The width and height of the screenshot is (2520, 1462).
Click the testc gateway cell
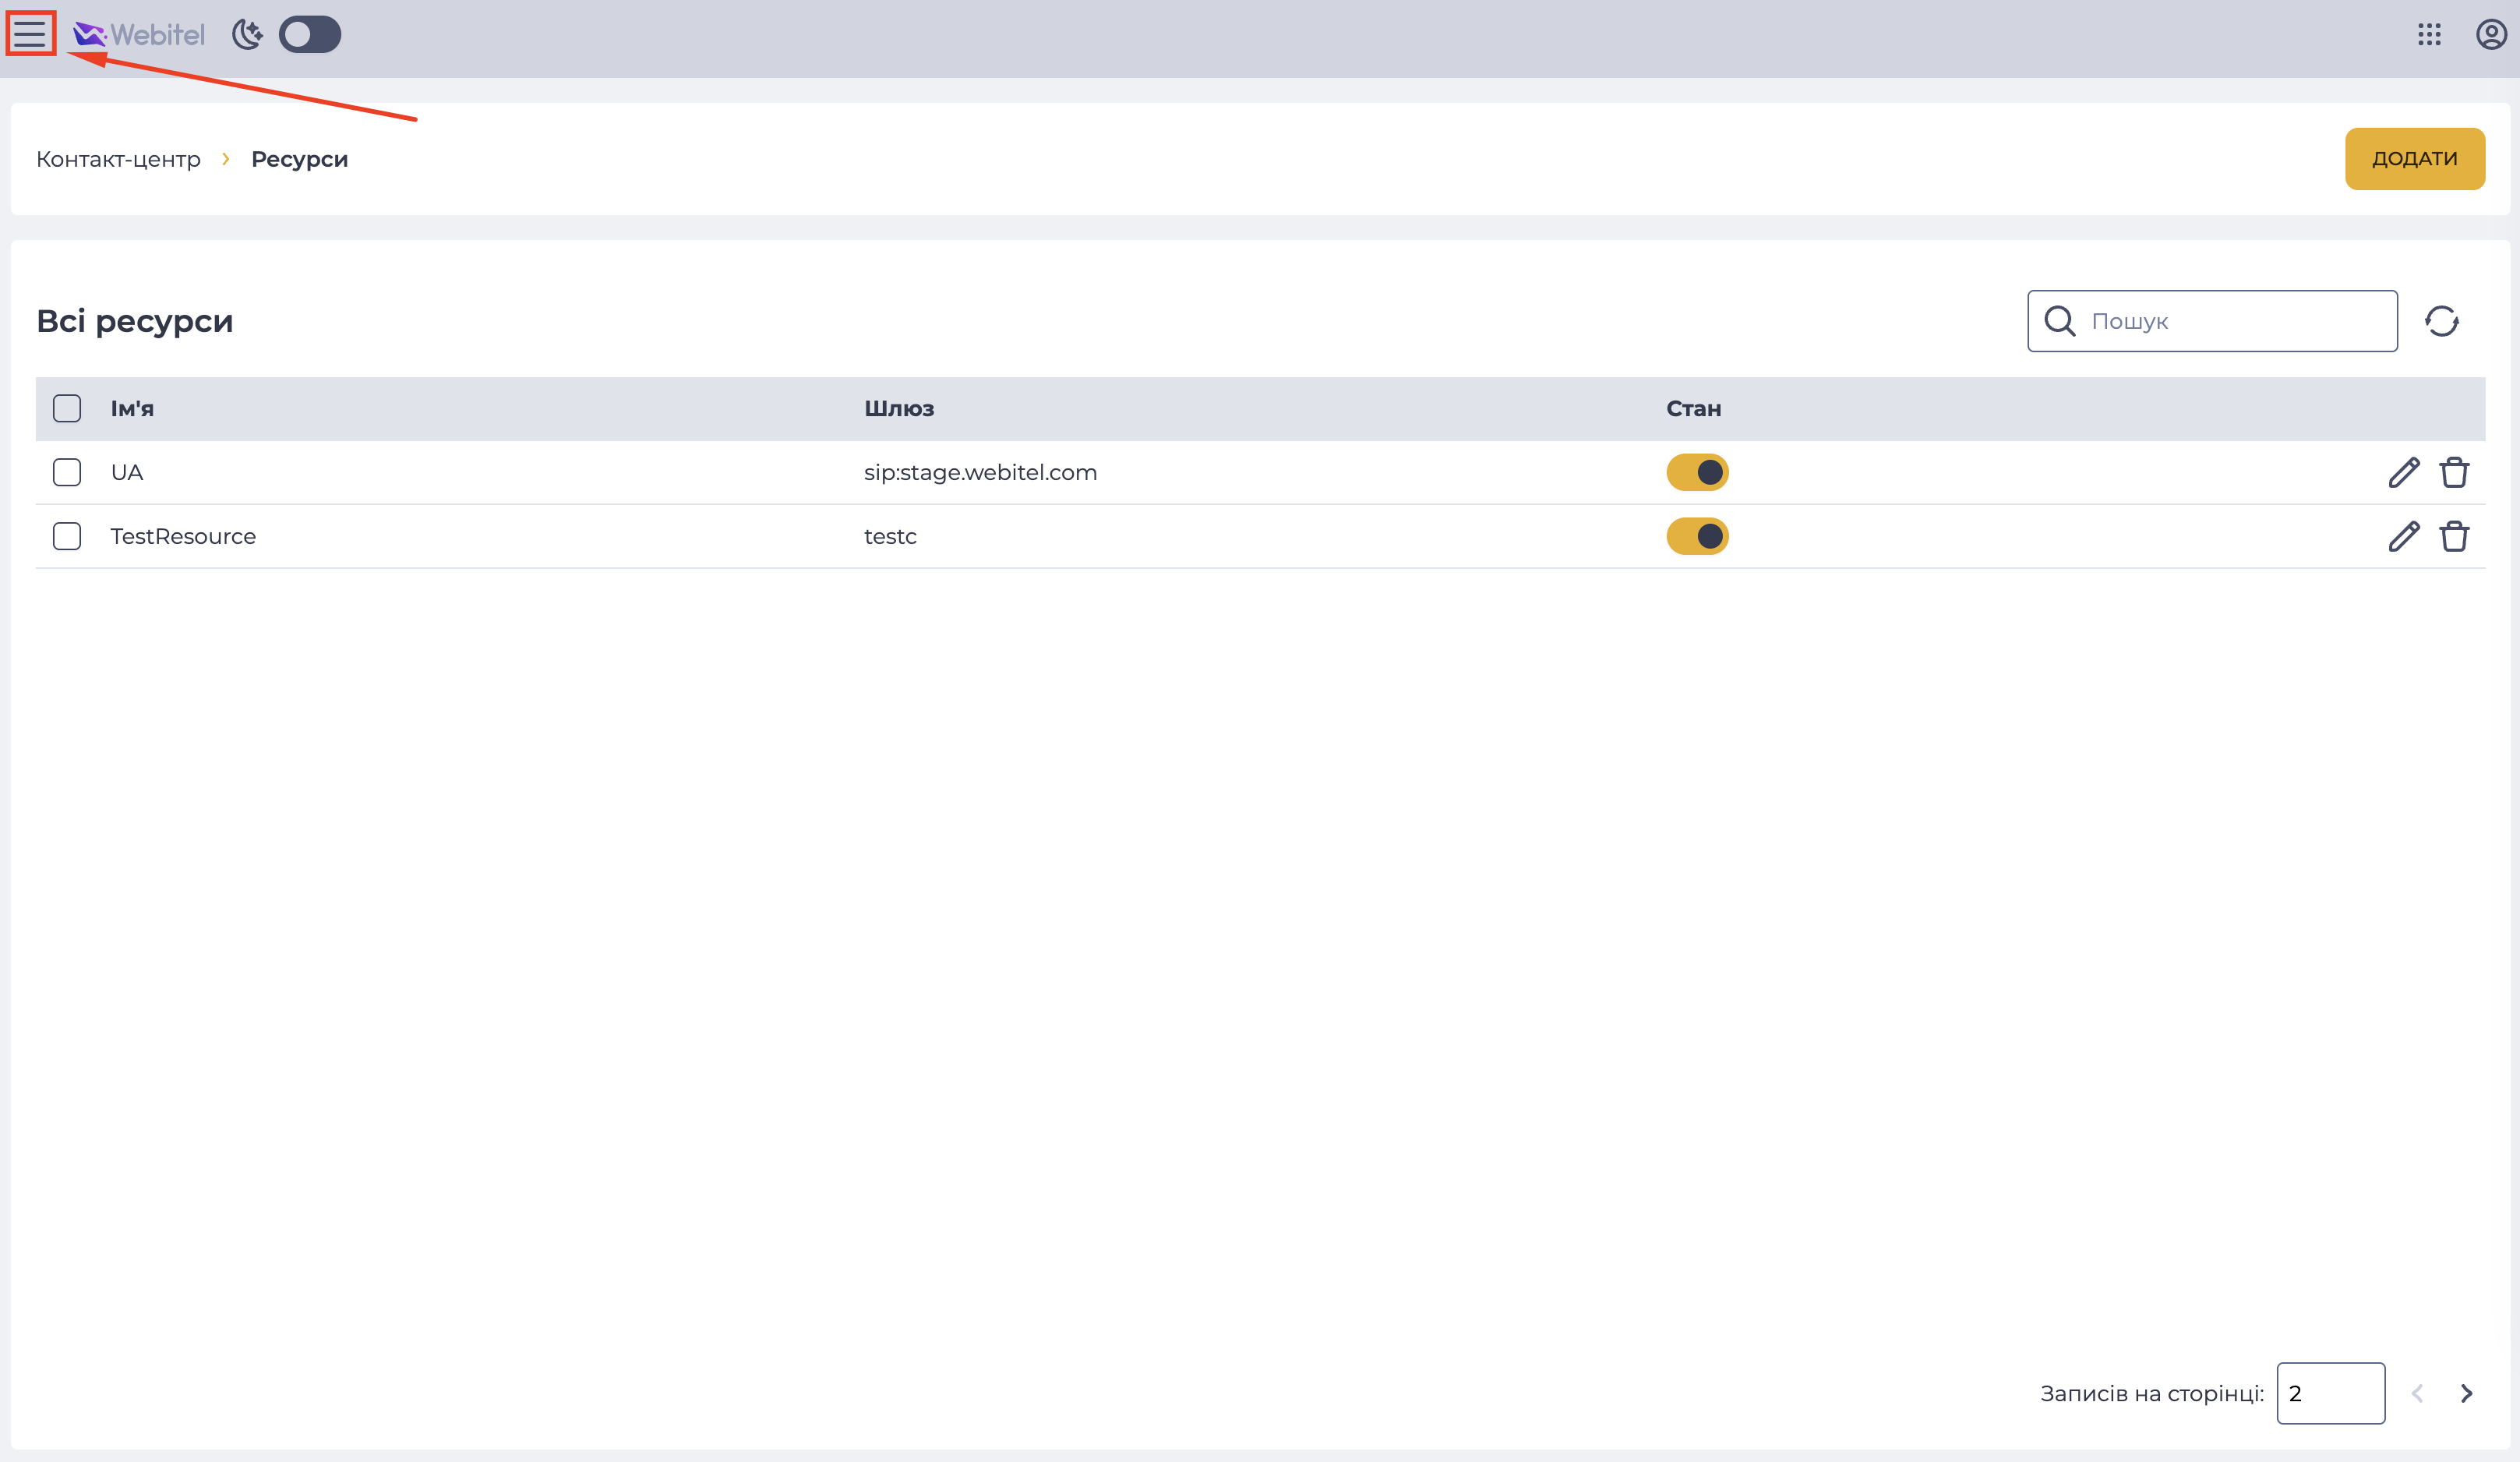890,536
